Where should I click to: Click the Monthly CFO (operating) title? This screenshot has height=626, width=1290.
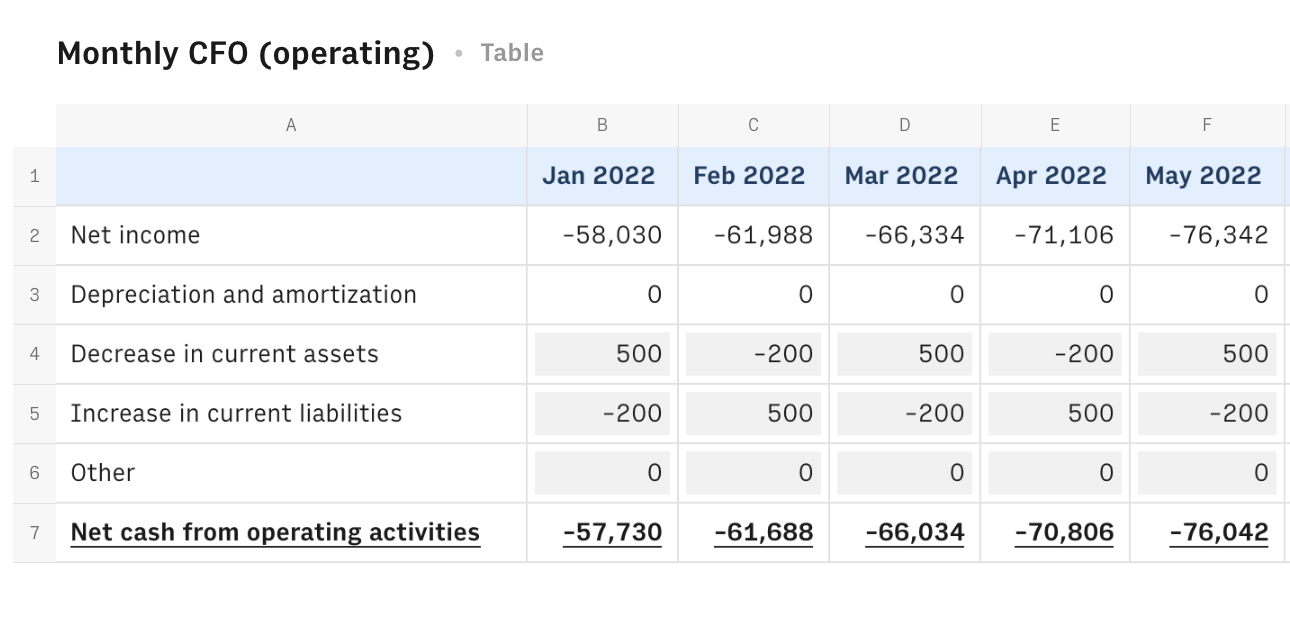245,53
